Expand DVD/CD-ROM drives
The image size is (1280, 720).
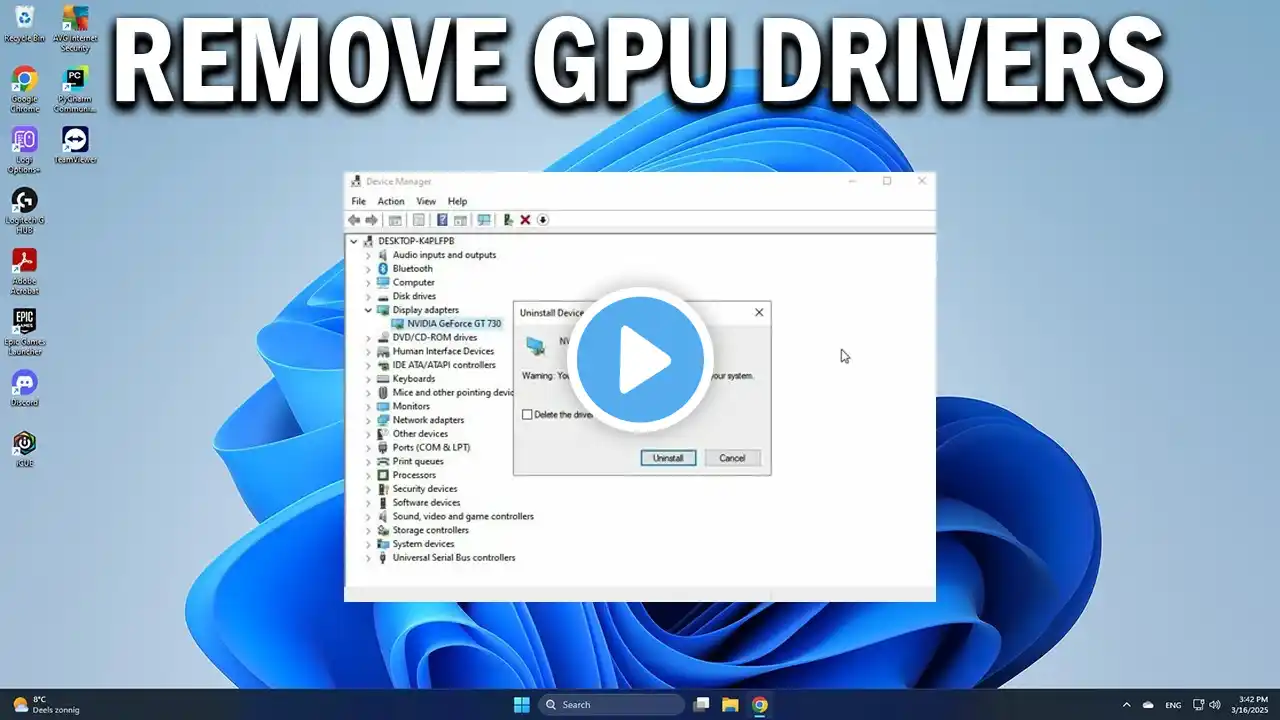coord(368,338)
